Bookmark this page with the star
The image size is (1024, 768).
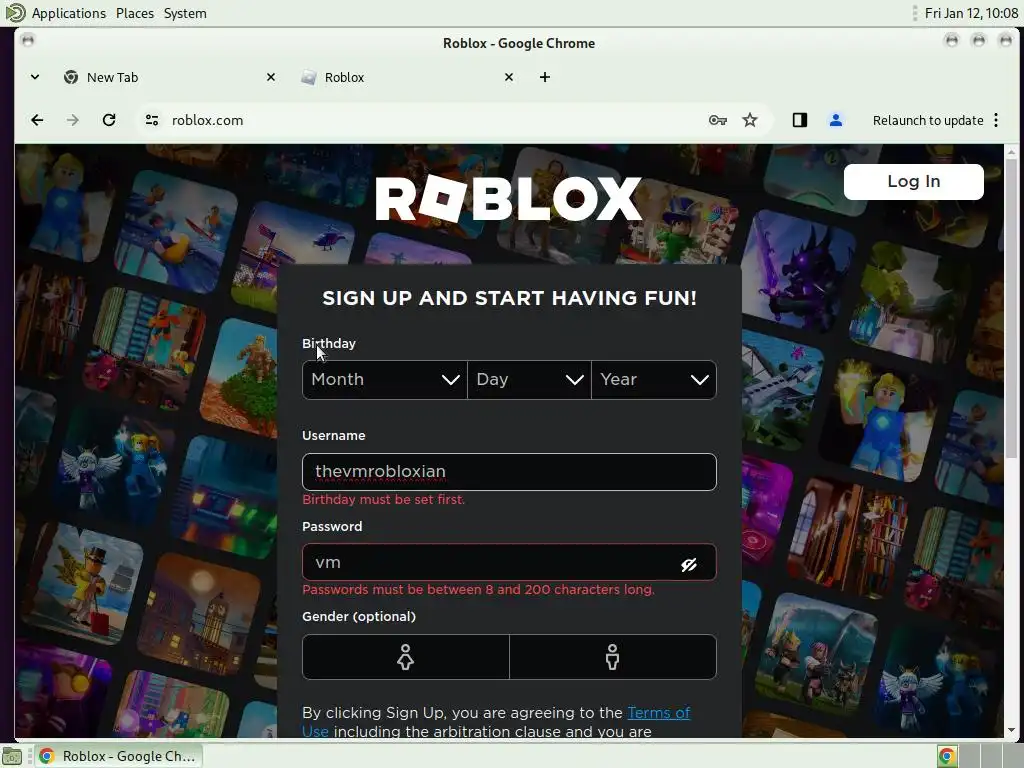pyautogui.click(x=750, y=120)
